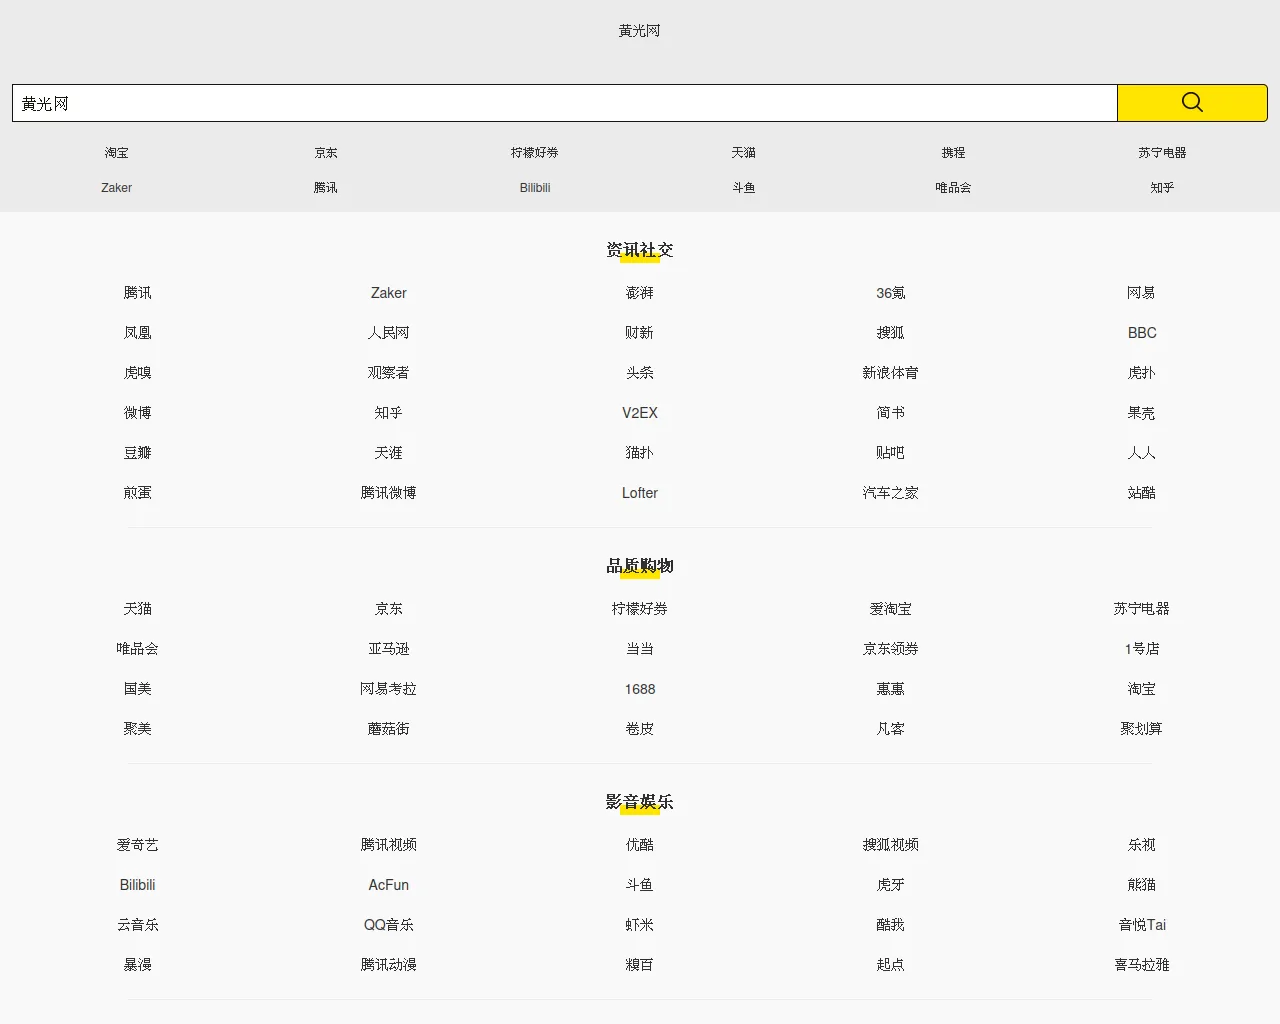Open the QQ音乐 link
Screen dimensions: 1280x1024
389,925
